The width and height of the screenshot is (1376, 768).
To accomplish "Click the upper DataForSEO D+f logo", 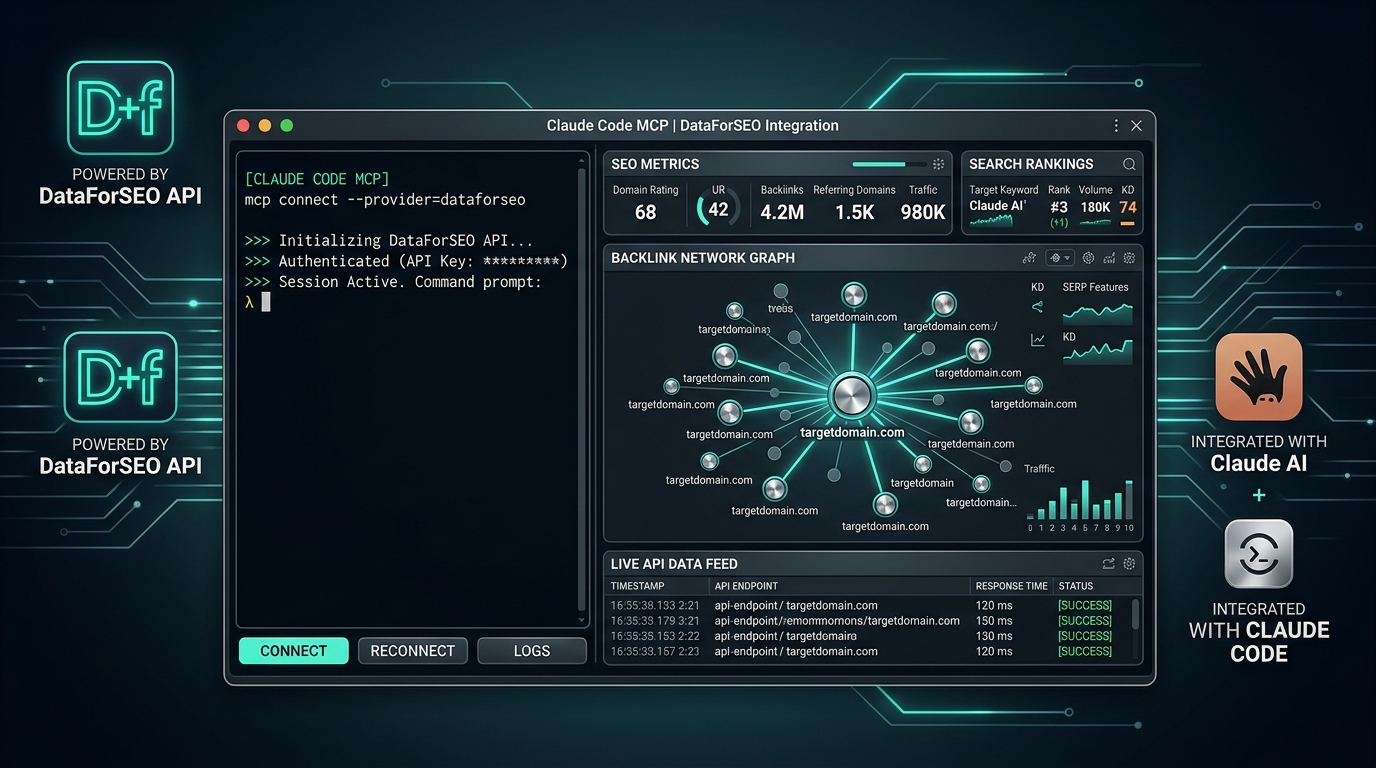I will click(x=120, y=108).
